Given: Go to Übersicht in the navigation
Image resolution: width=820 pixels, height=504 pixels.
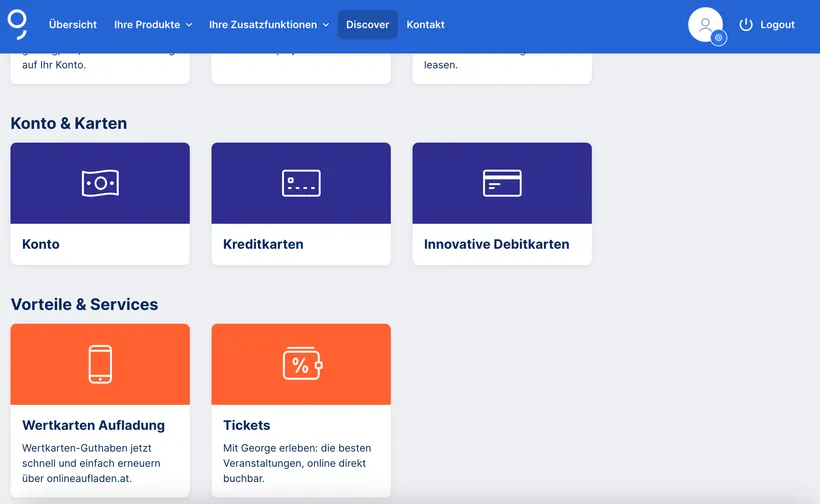Looking at the screenshot, I should pyautogui.click(x=73, y=25).
